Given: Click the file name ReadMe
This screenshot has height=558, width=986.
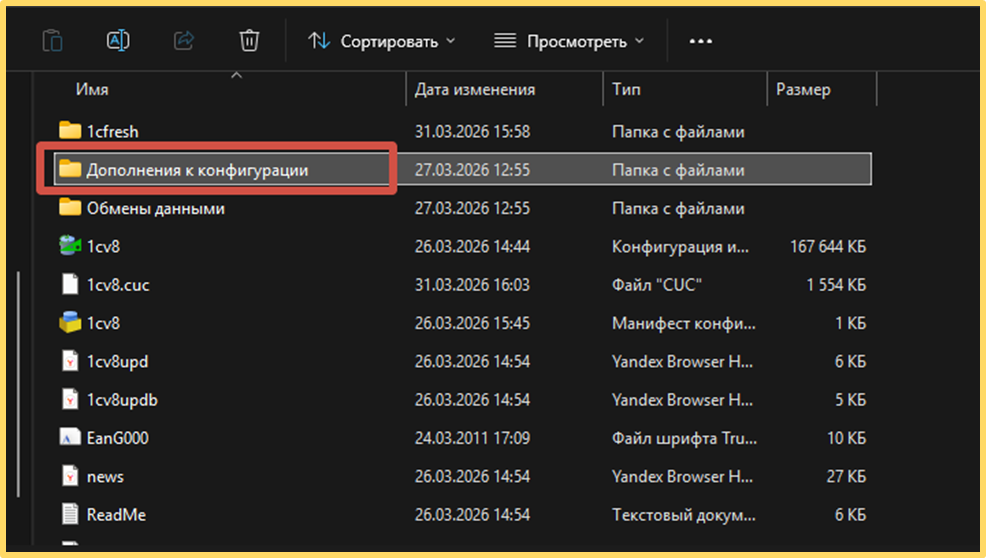Looking at the screenshot, I should click(116, 515).
